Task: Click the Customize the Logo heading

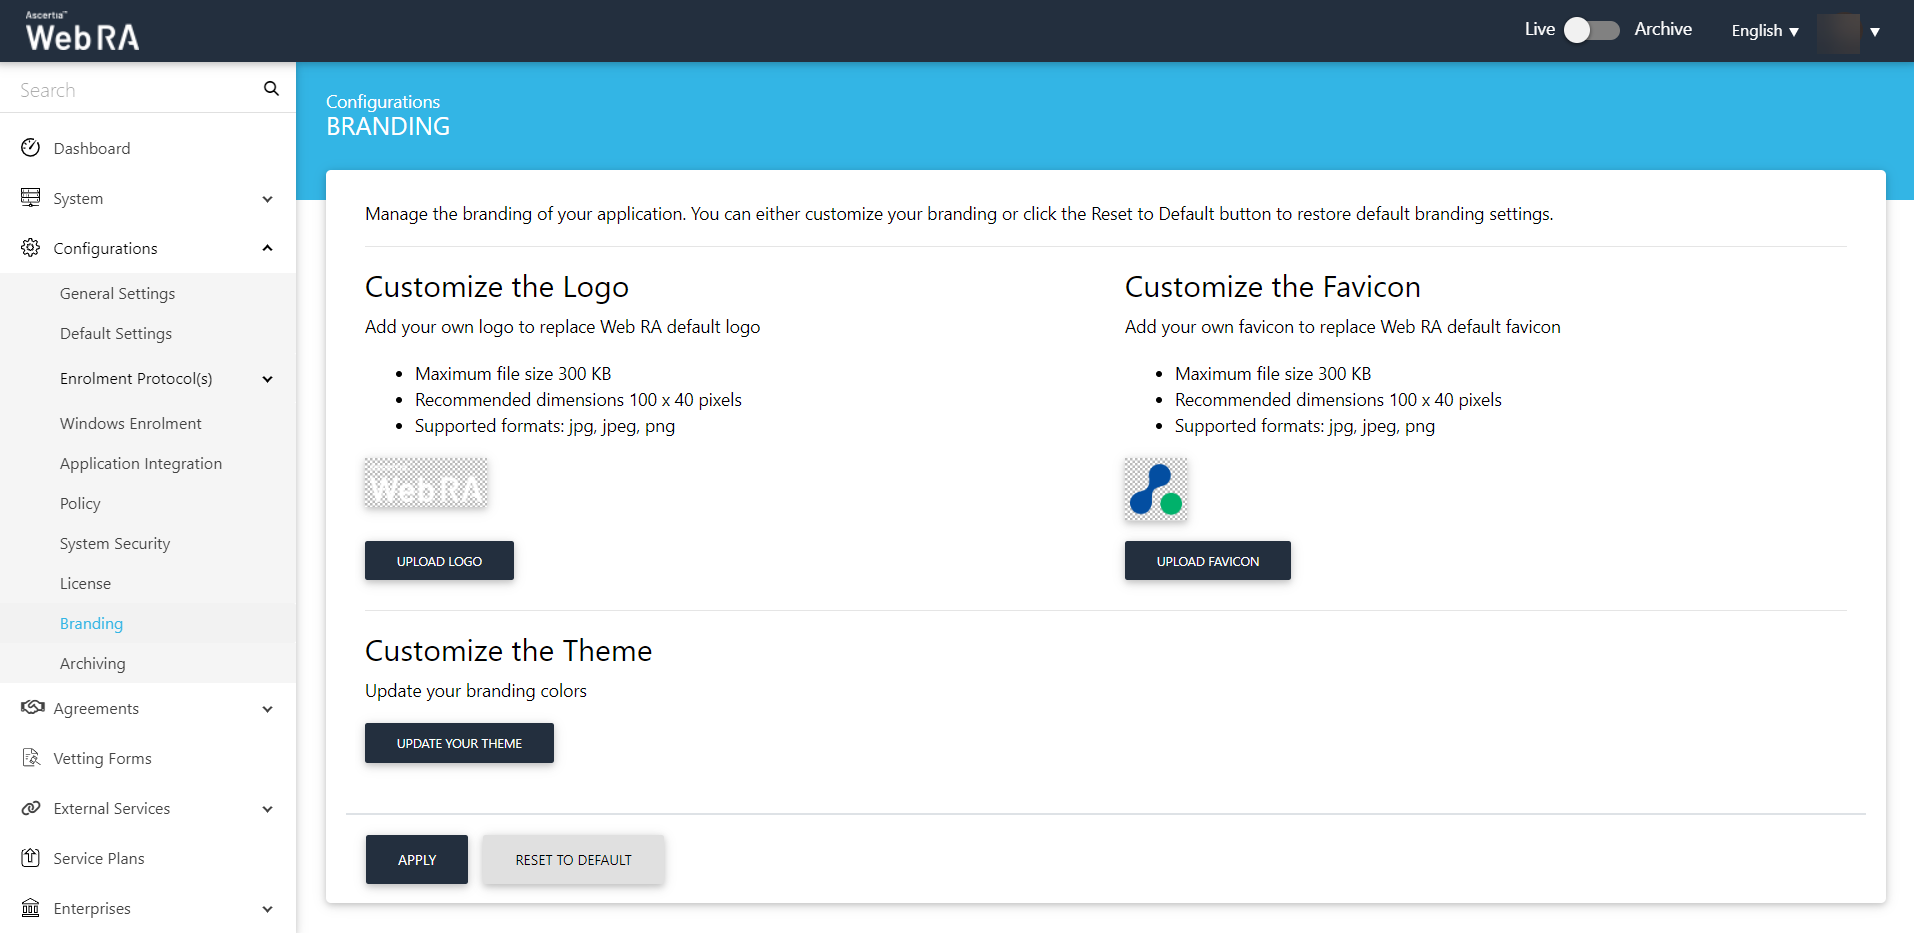Action: [497, 287]
